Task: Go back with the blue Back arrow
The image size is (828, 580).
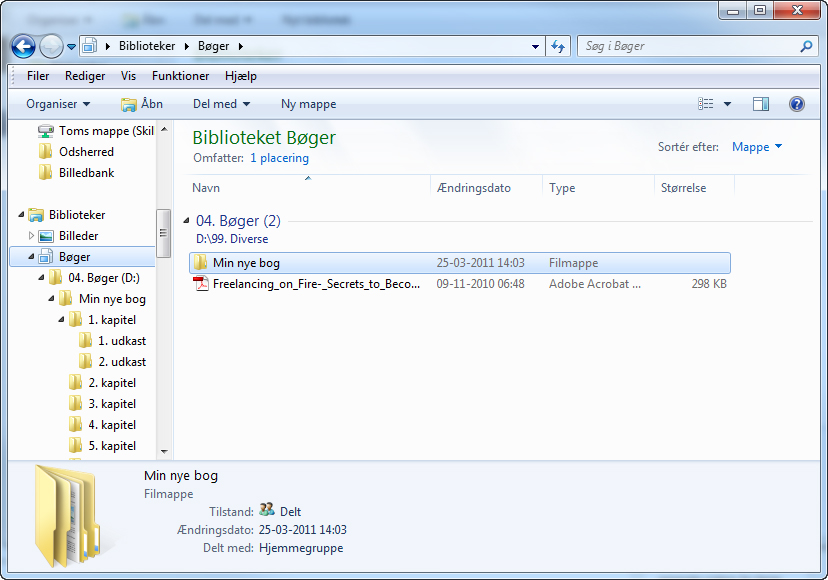Action: (23, 46)
